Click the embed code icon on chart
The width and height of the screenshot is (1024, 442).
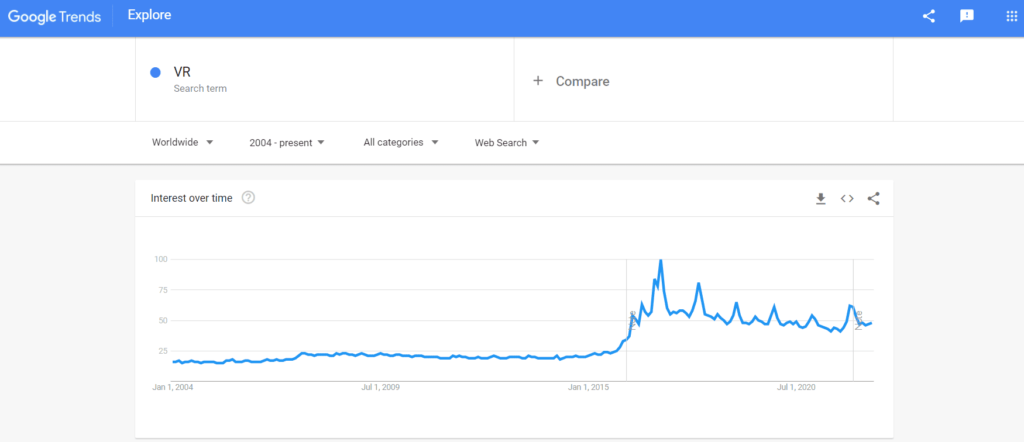coord(847,198)
